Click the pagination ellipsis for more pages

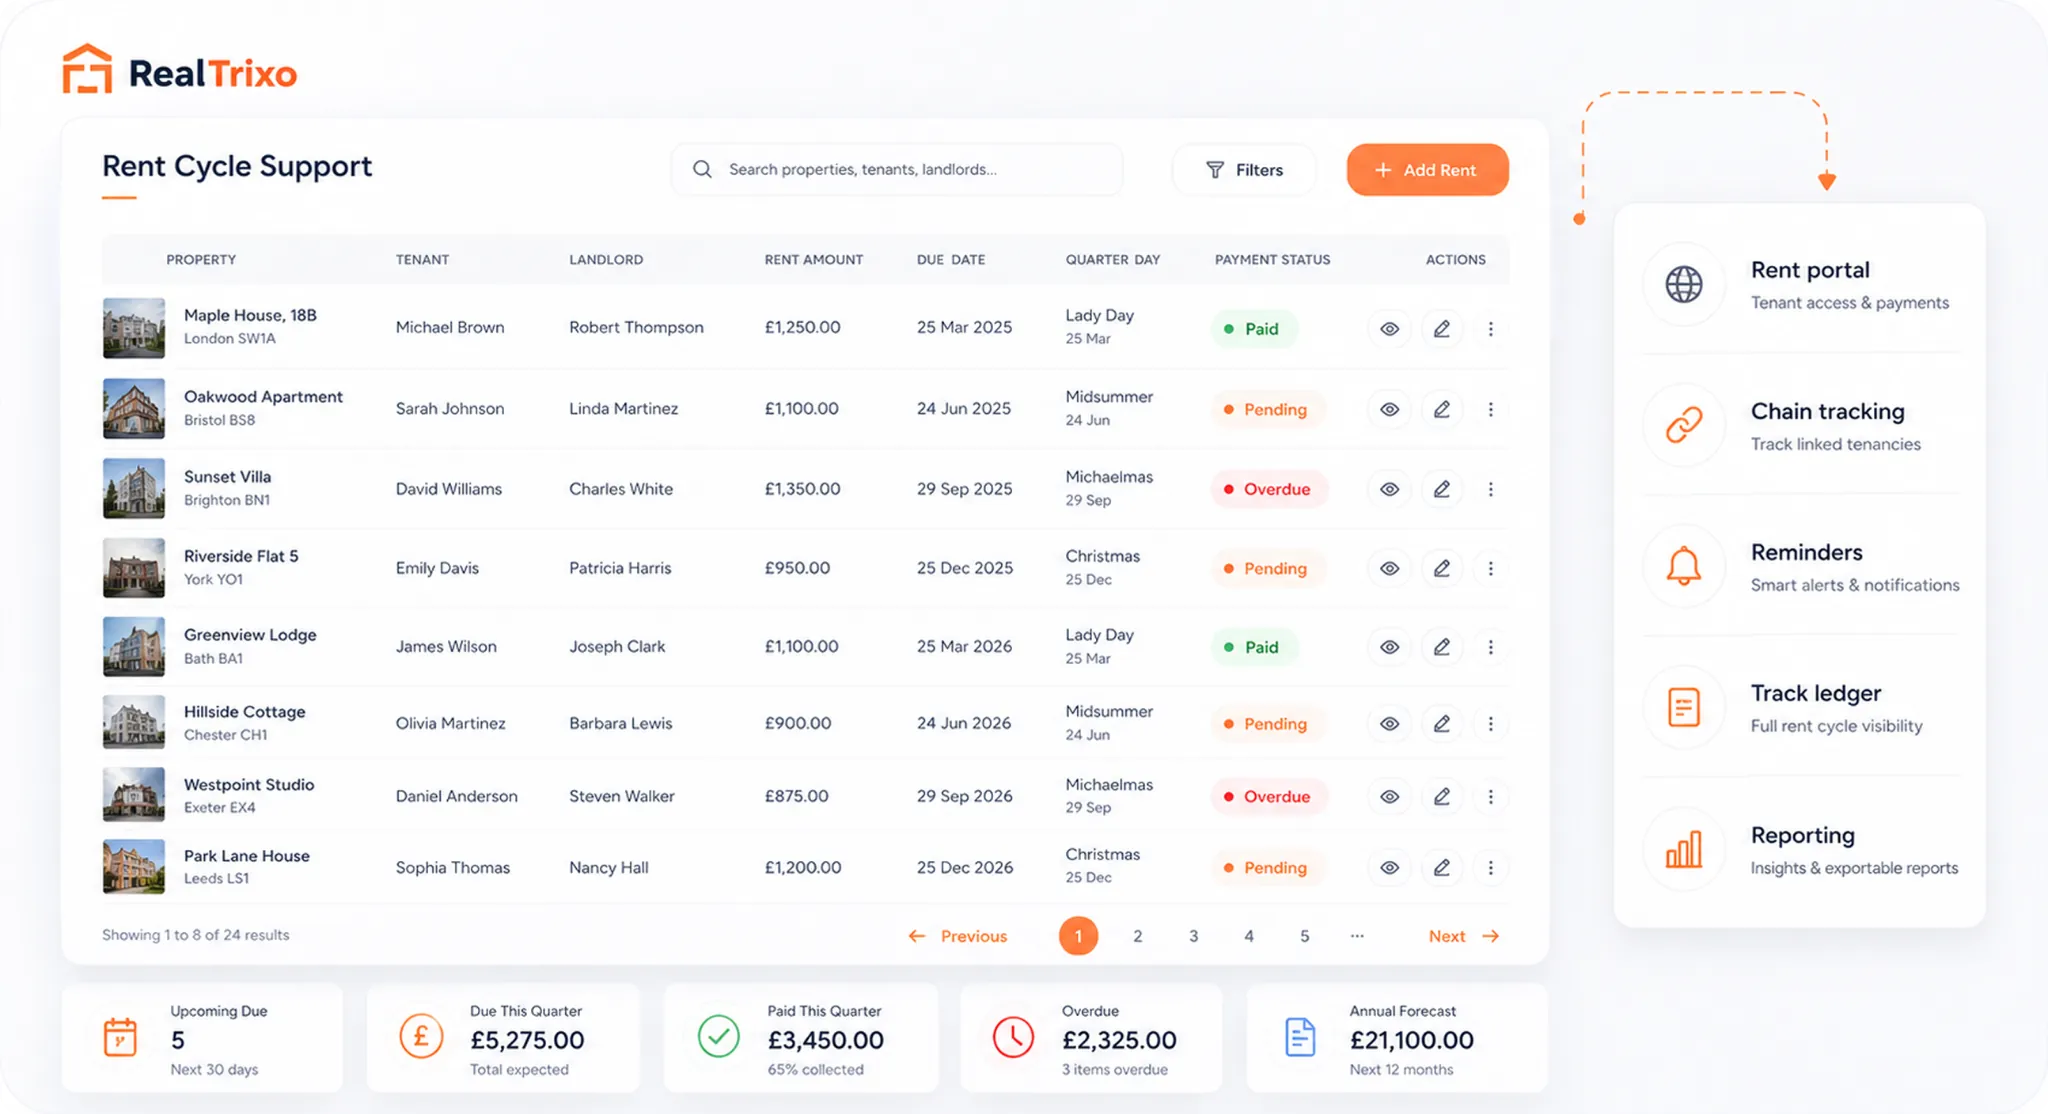[1357, 936]
